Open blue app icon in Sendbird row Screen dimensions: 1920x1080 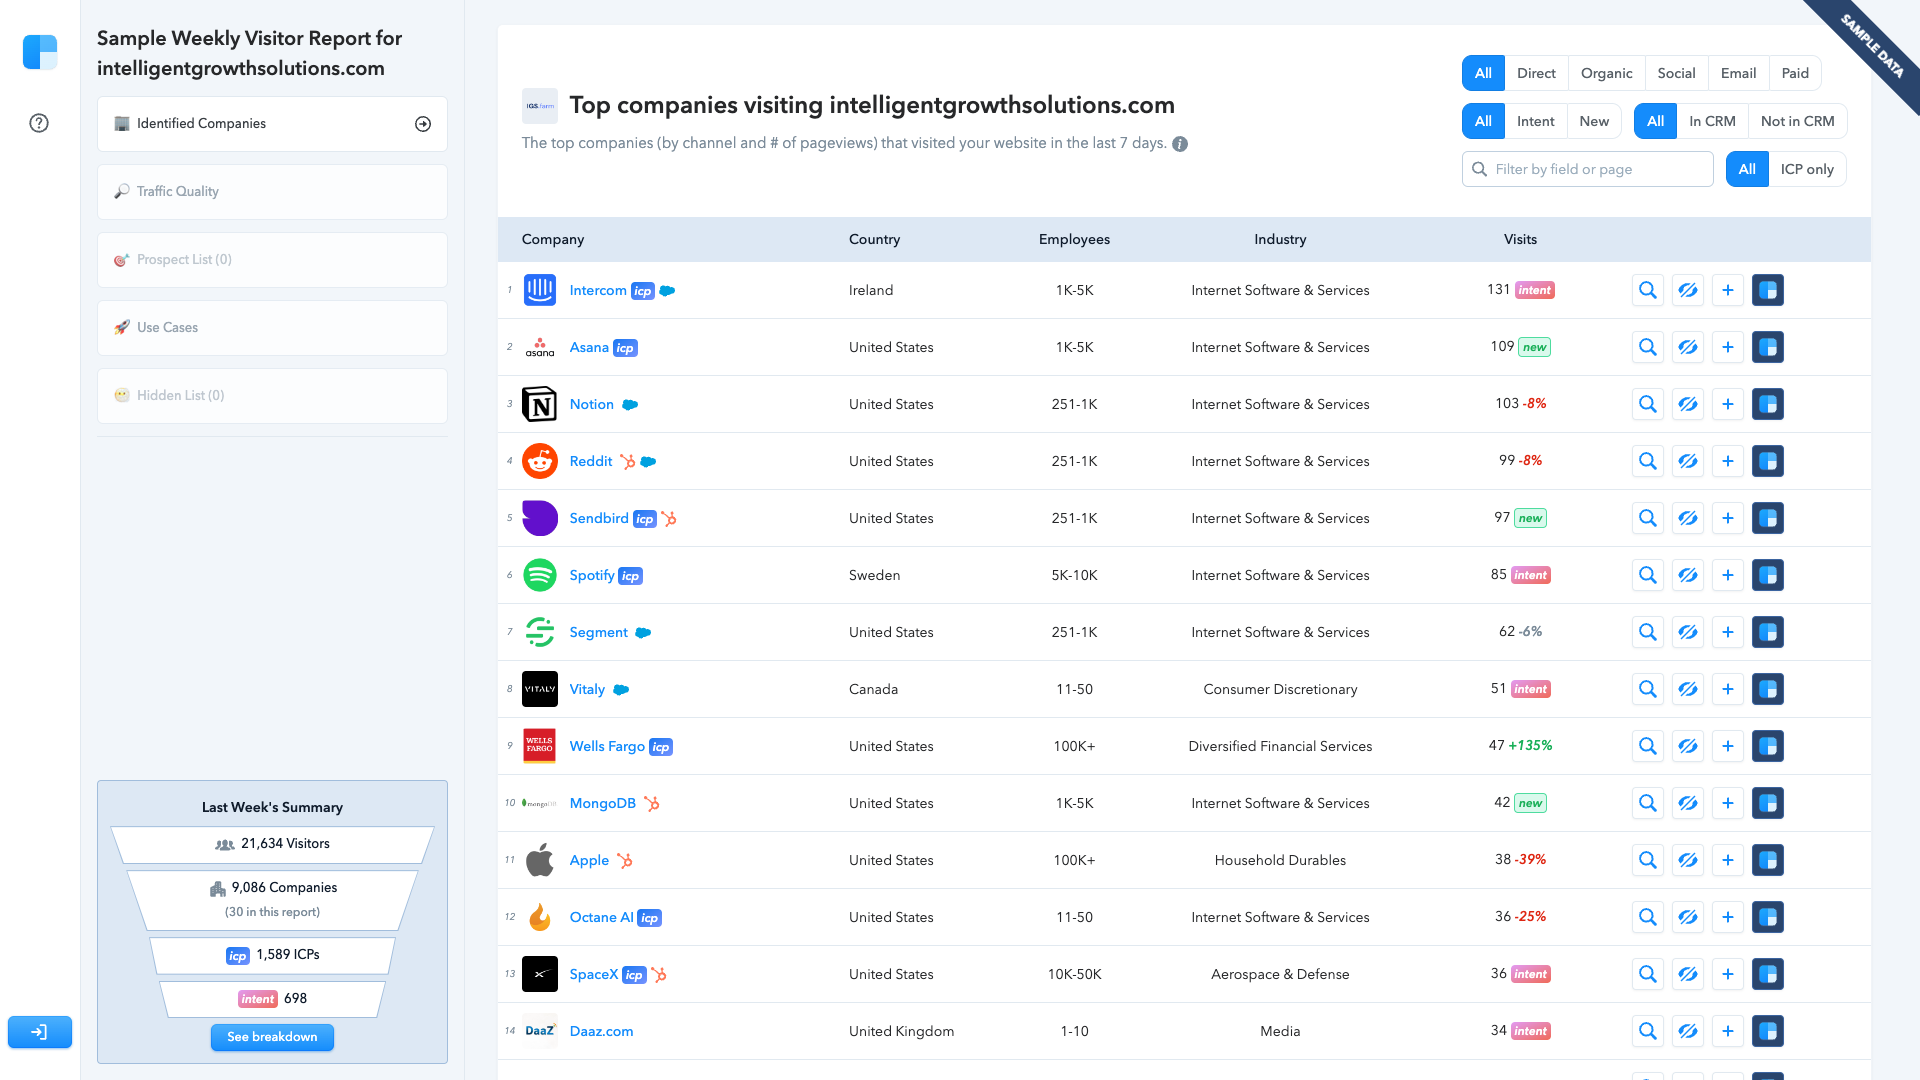tap(1768, 518)
